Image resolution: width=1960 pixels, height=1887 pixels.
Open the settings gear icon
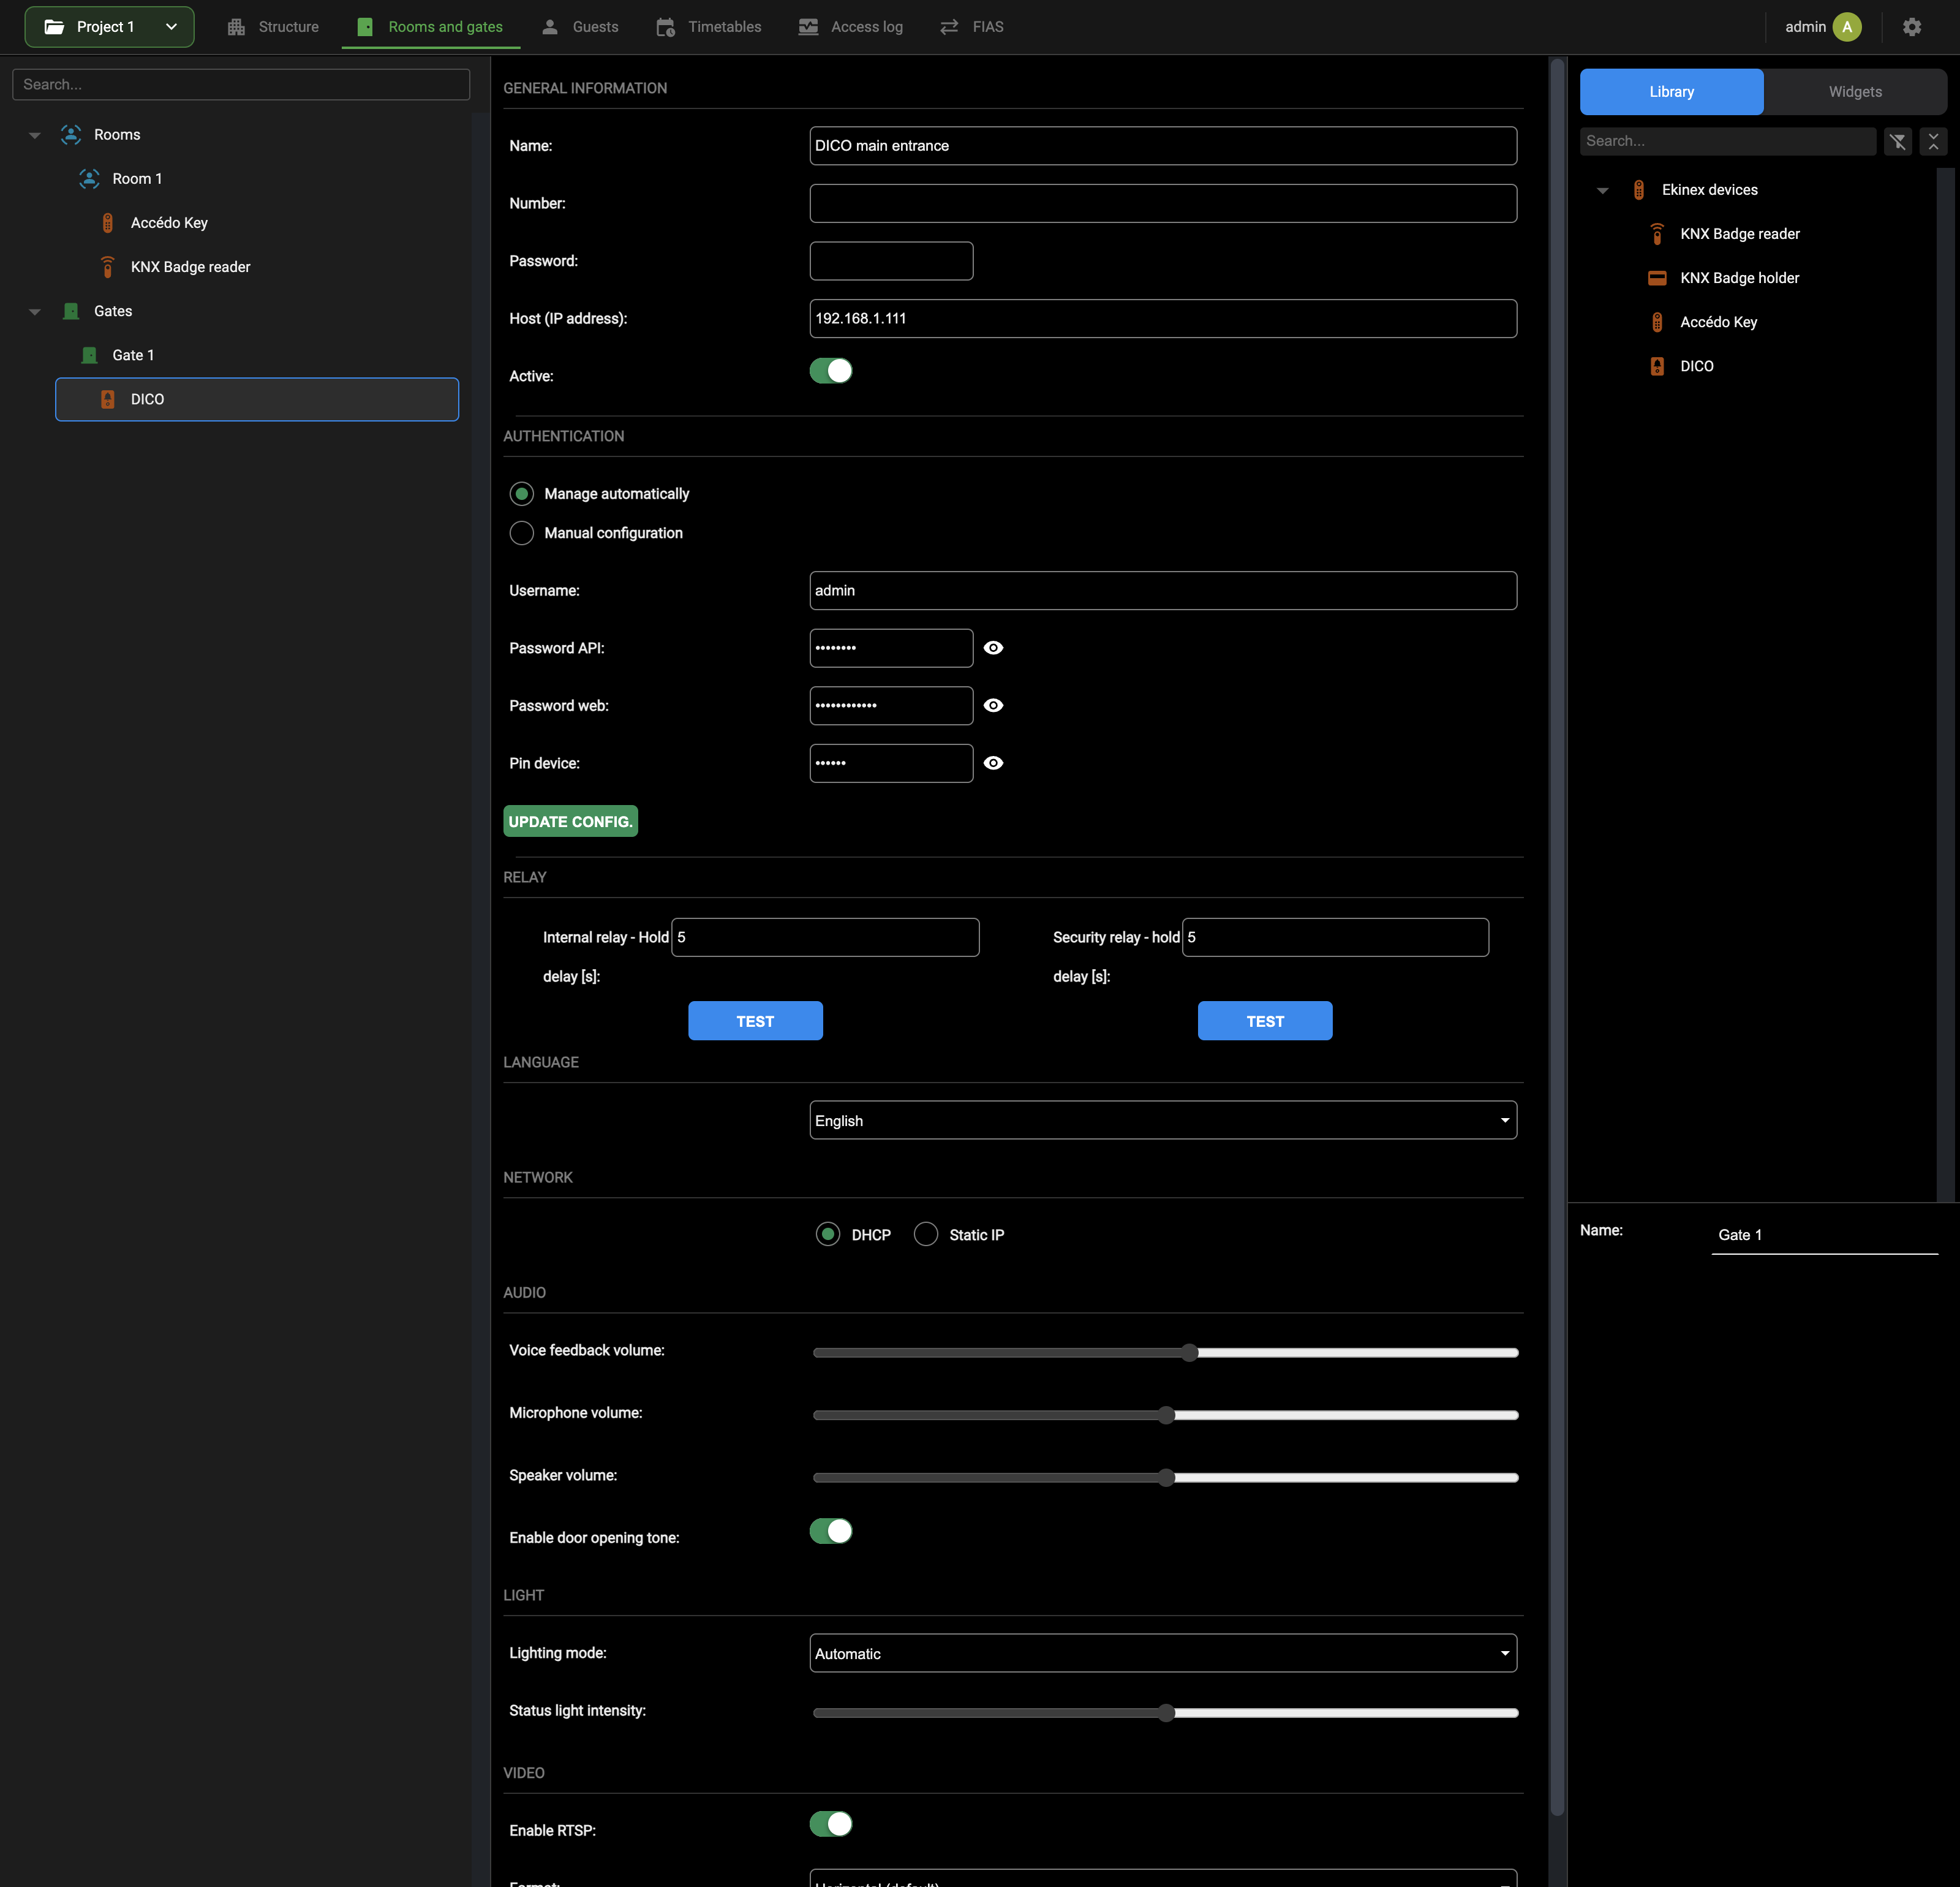[1912, 27]
